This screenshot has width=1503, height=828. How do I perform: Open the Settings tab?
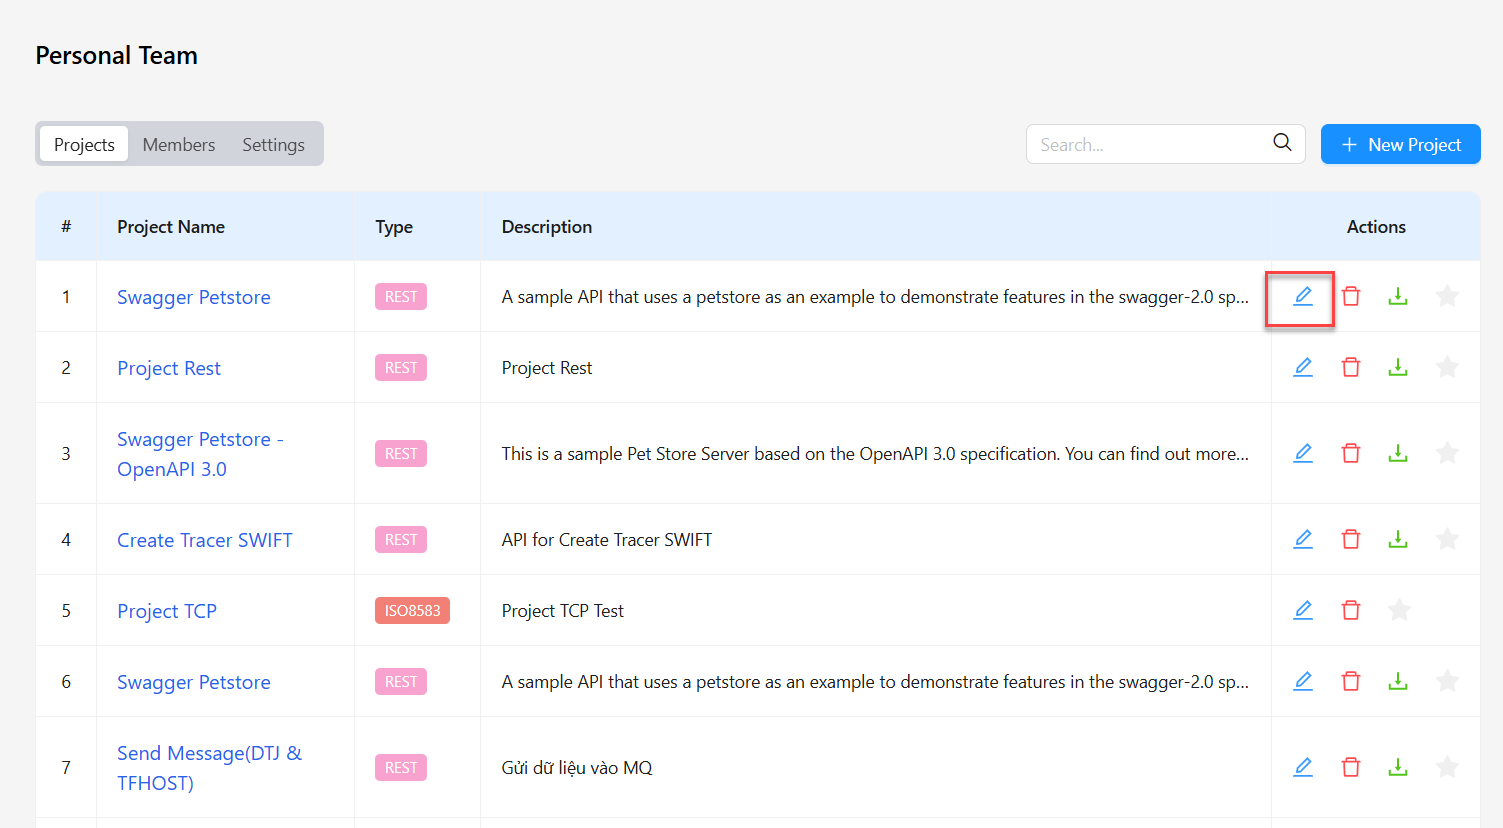273,144
